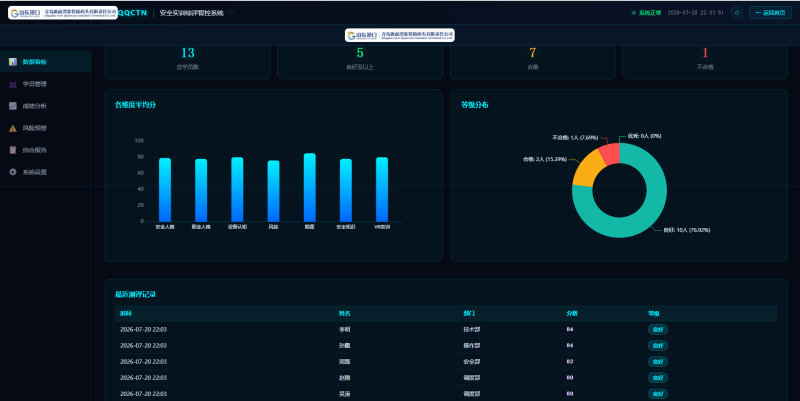This screenshot has width=800, height=401.
Task: Click the 等级 column header
Action: (654, 313)
